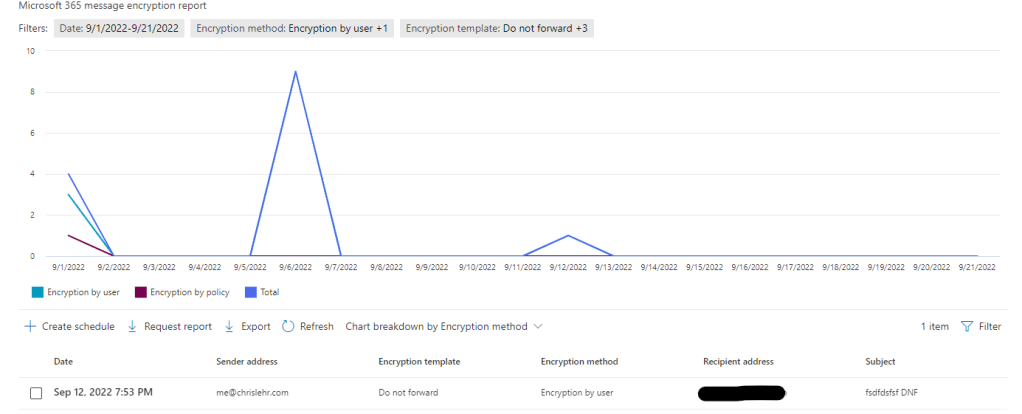Click the chart peak at 9/6/2022
This screenshot has height=414, width=1022.
(295, 72)
